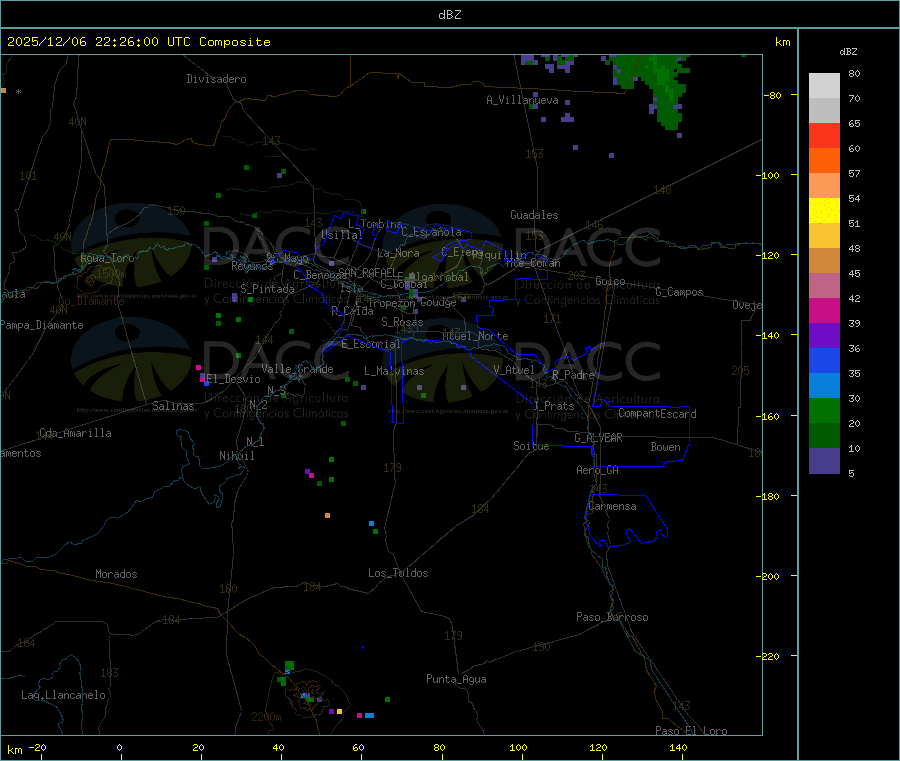
Task: Click the 'Morados' map label
Action: click(x=117, y=574)
